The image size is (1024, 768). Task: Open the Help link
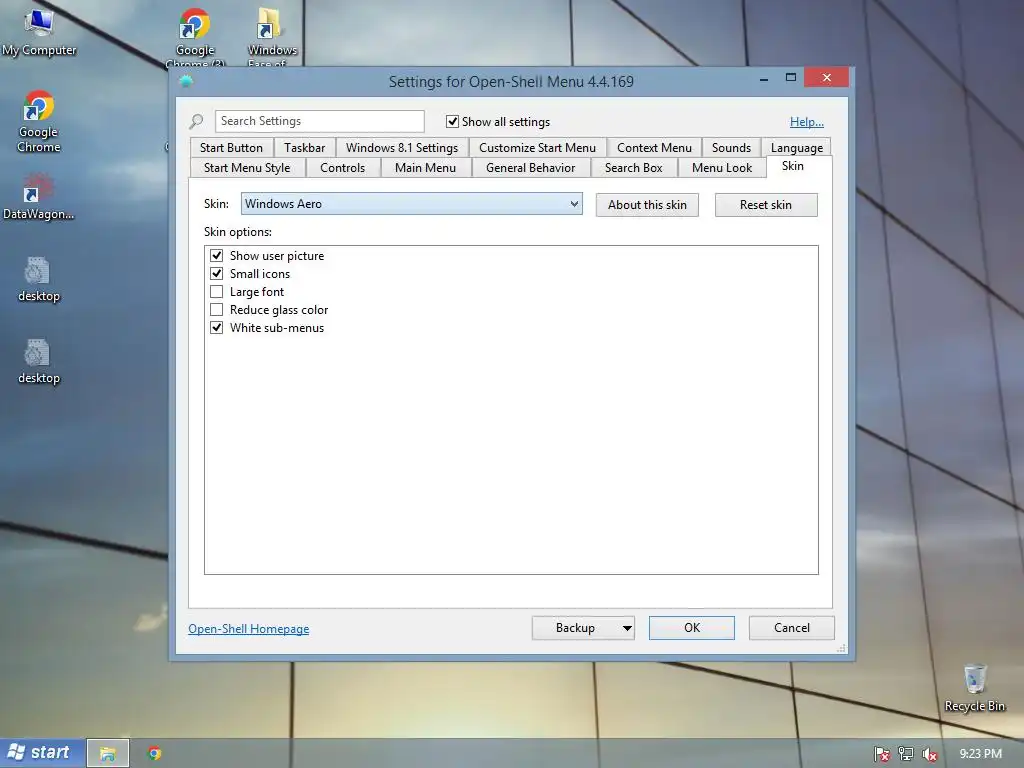click(807, 121)
